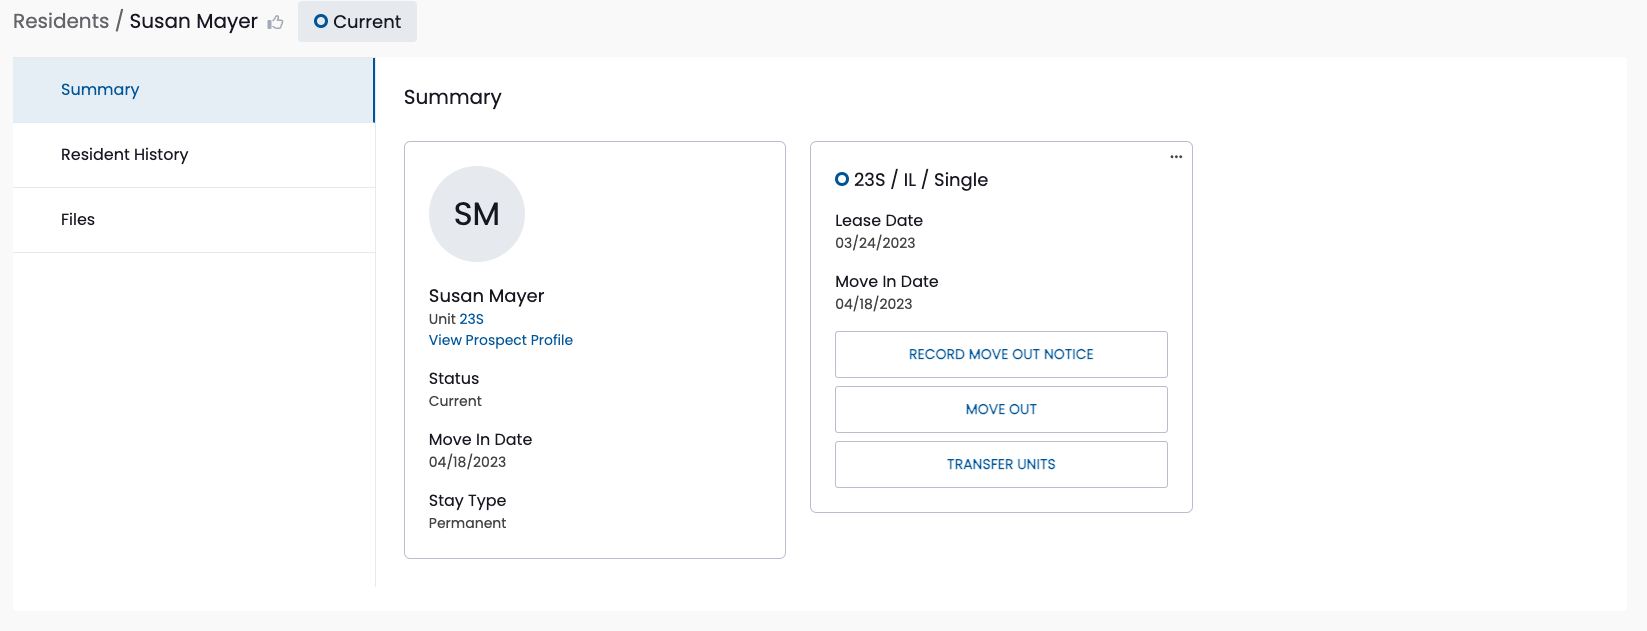Click the SM avatar circle
1647x631 pixels.
tap(477, 214)
